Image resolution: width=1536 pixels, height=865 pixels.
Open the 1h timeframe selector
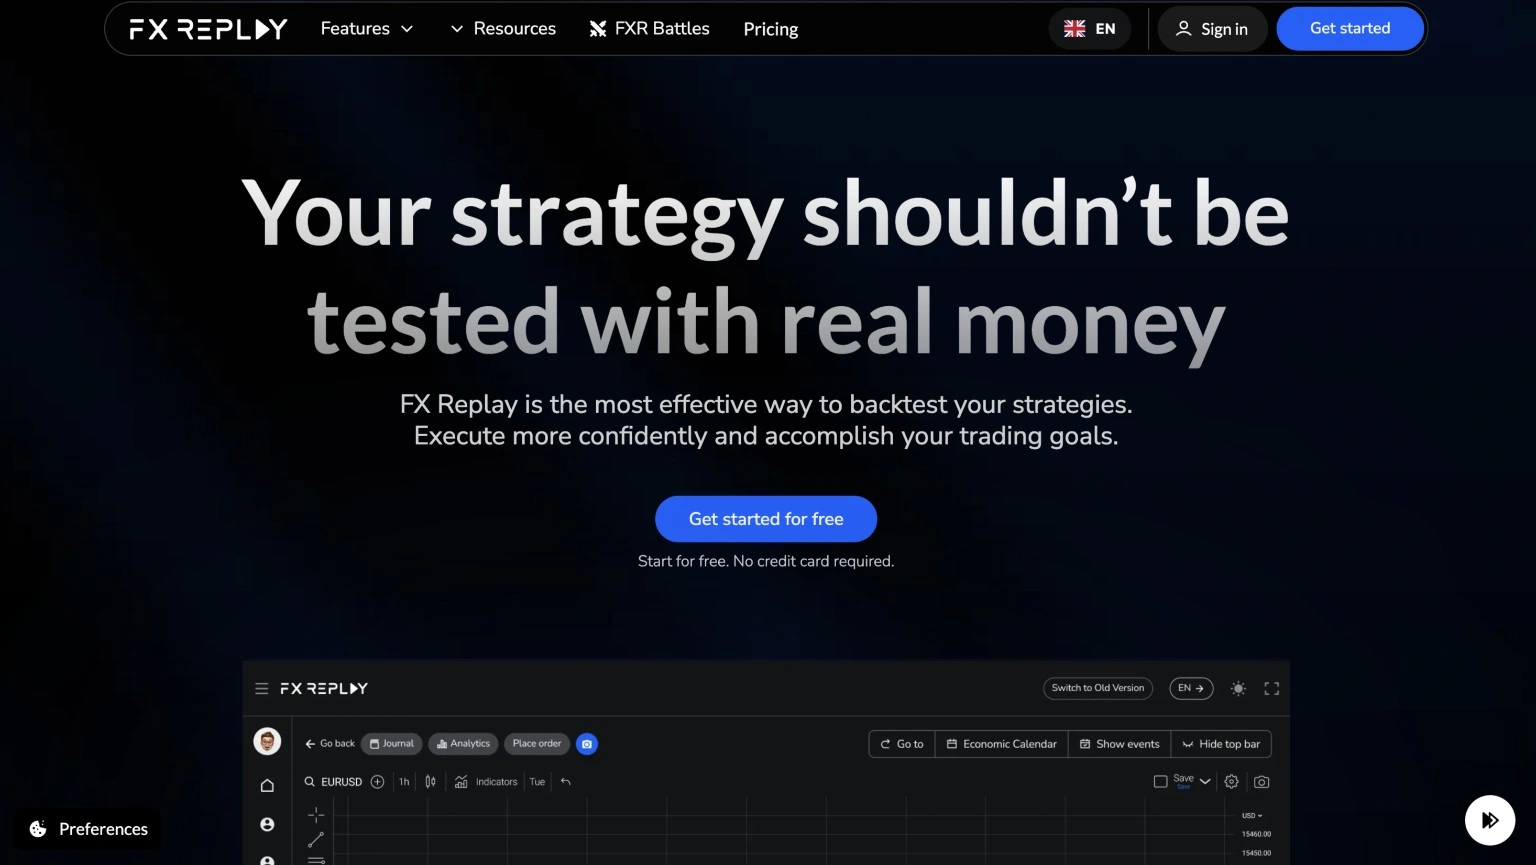point(404,782)
